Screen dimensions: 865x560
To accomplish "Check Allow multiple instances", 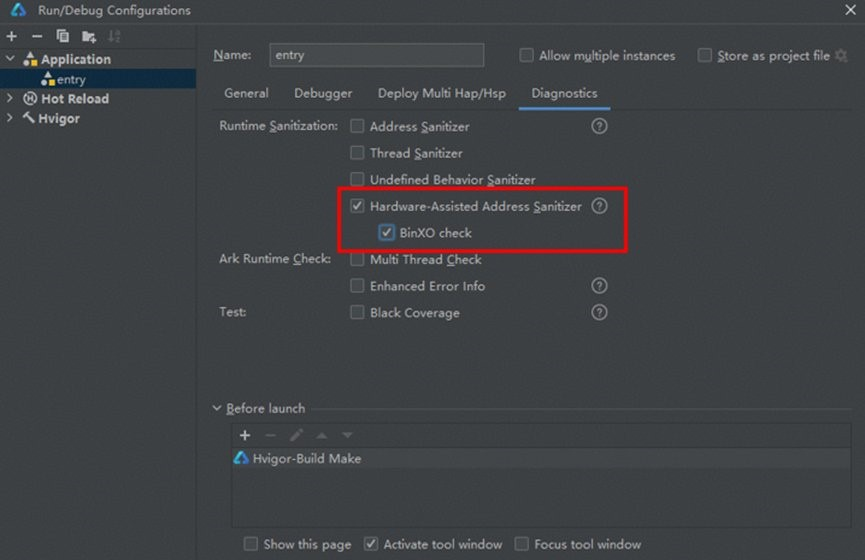I will coord(526,55).
